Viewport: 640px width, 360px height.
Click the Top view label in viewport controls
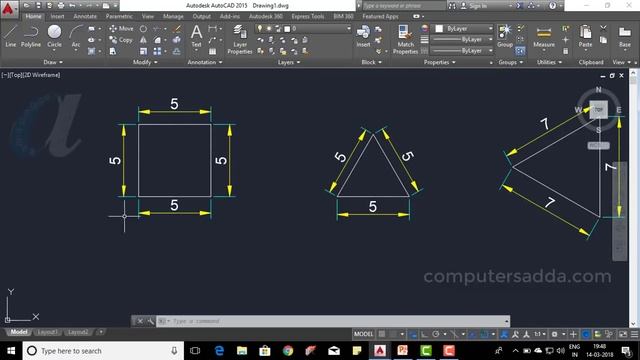(x=16, y=75)
